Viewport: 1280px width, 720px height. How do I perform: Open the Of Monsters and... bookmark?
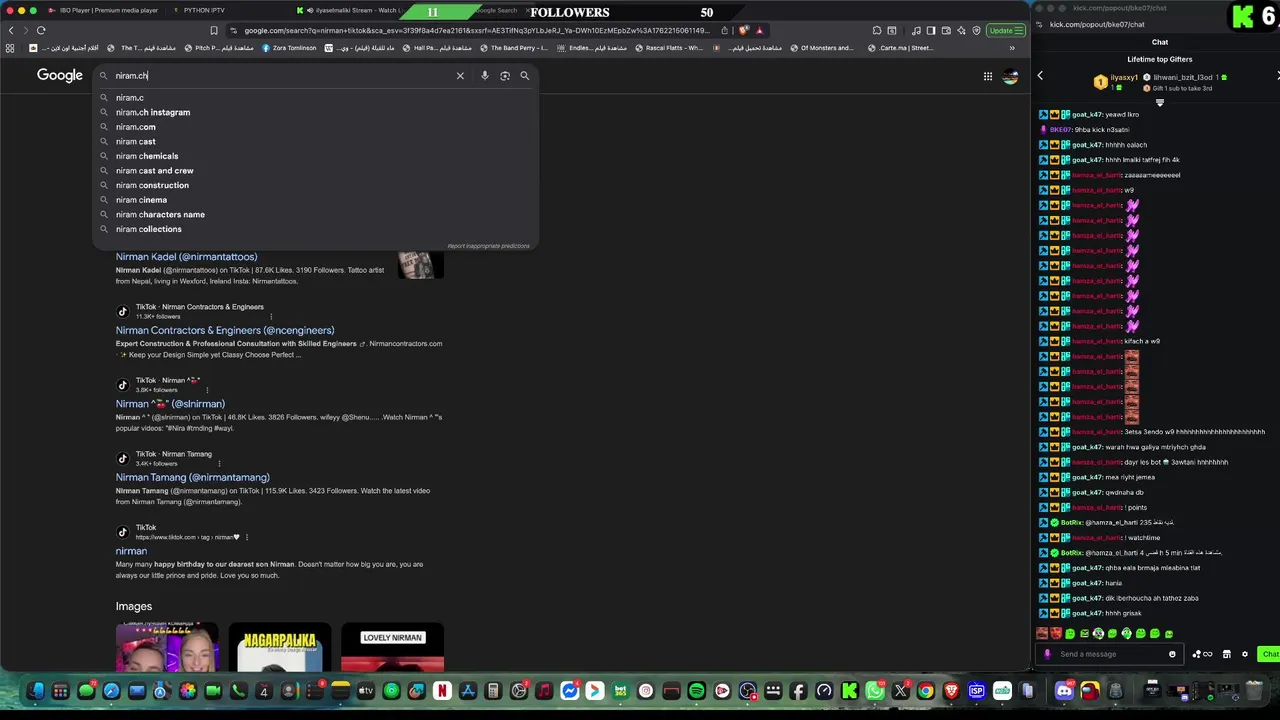click(x=821, y=48)
